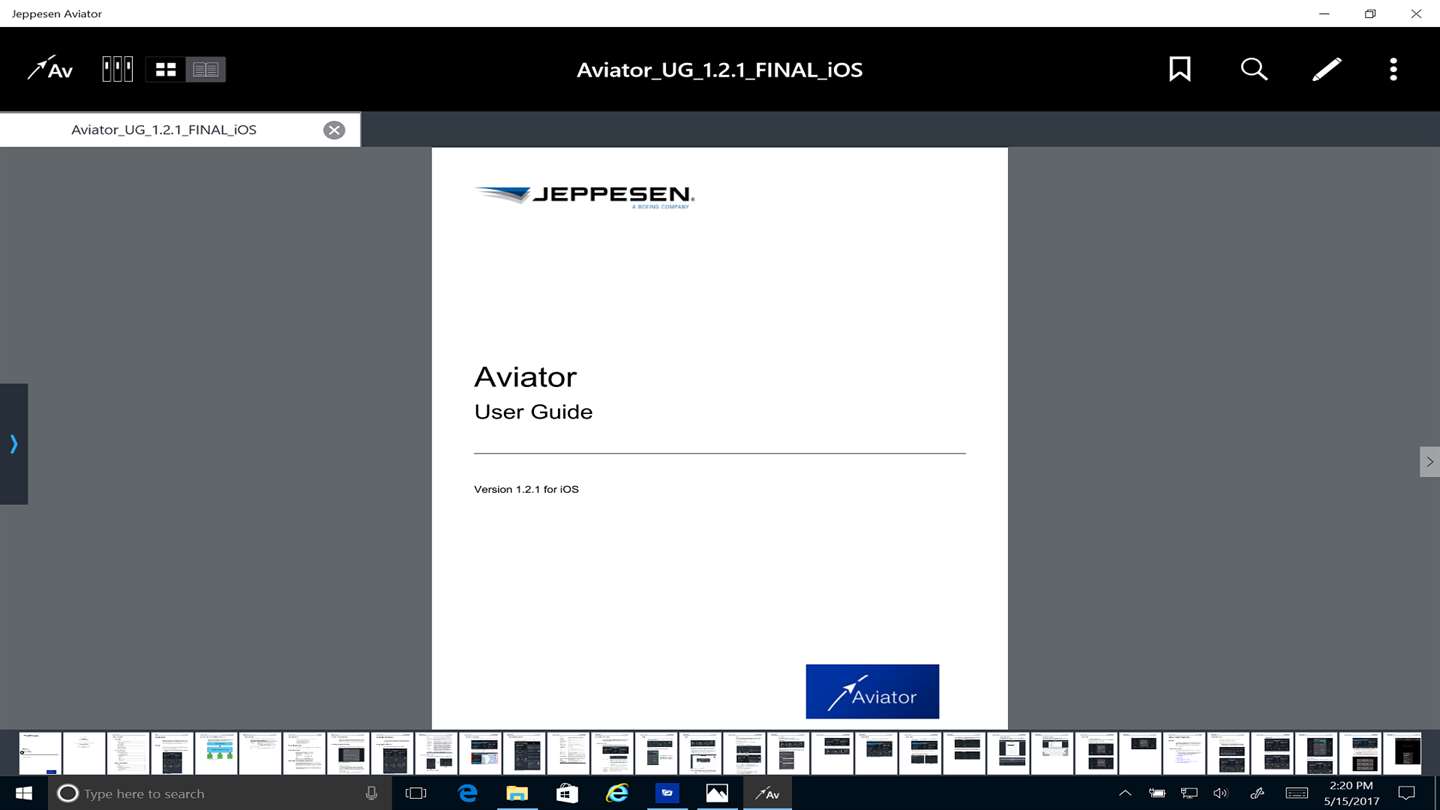The height and width of the screenshot is (810, 1440).
Task: Show hidden system tray icons
Action: point(1125,793)
